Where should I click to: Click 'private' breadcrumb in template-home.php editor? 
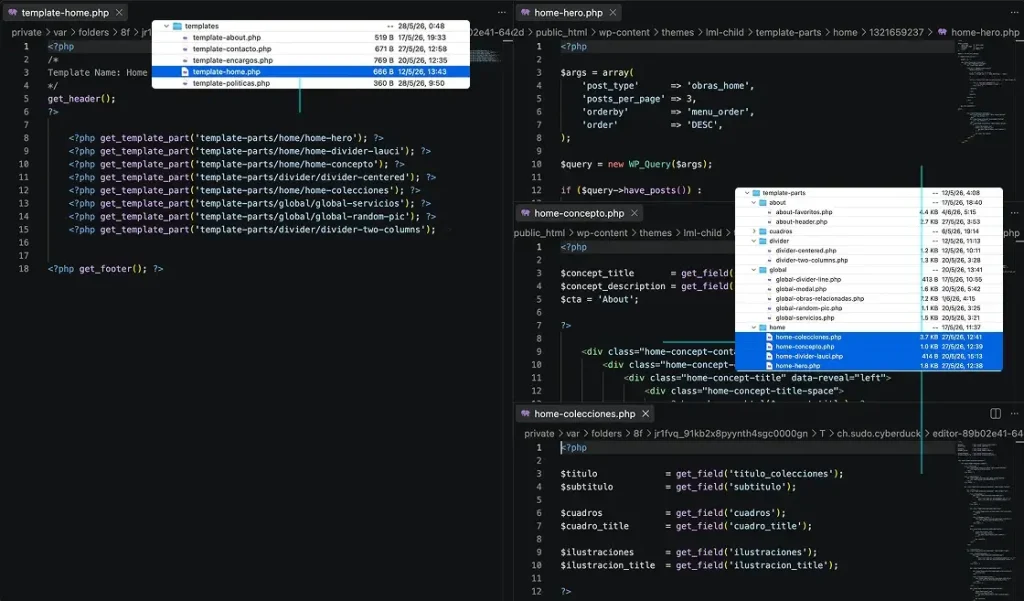coord(26,32)
